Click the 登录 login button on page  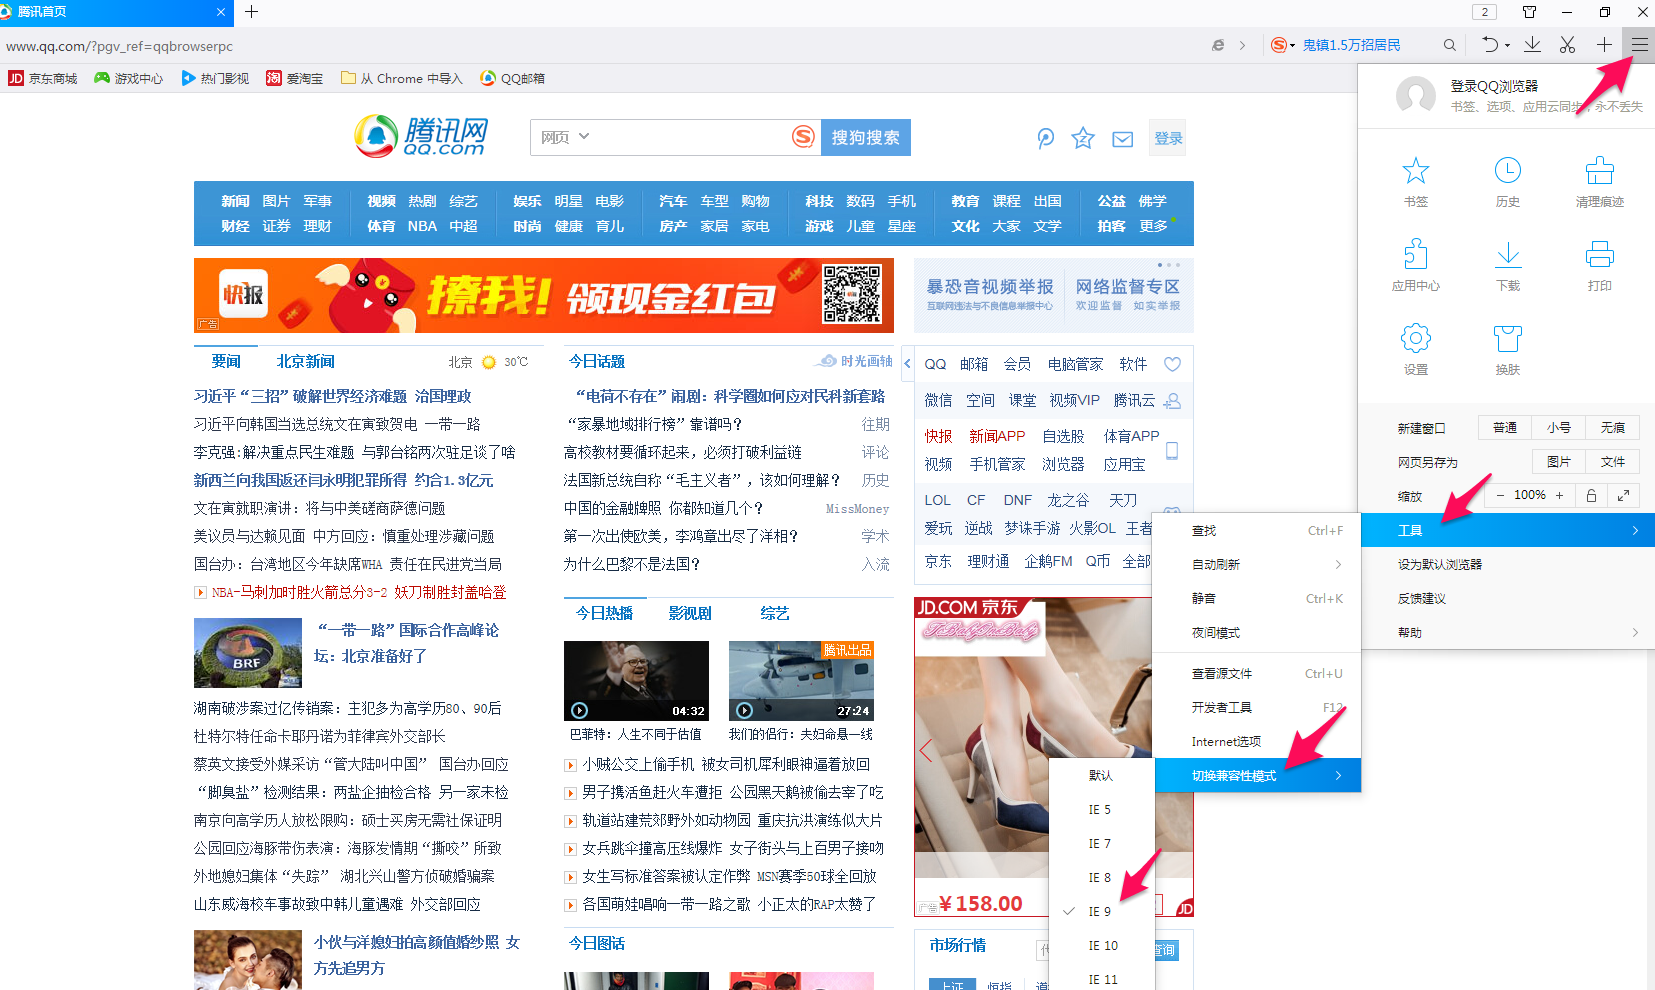pyautogui.click(x=1168, y=138)
